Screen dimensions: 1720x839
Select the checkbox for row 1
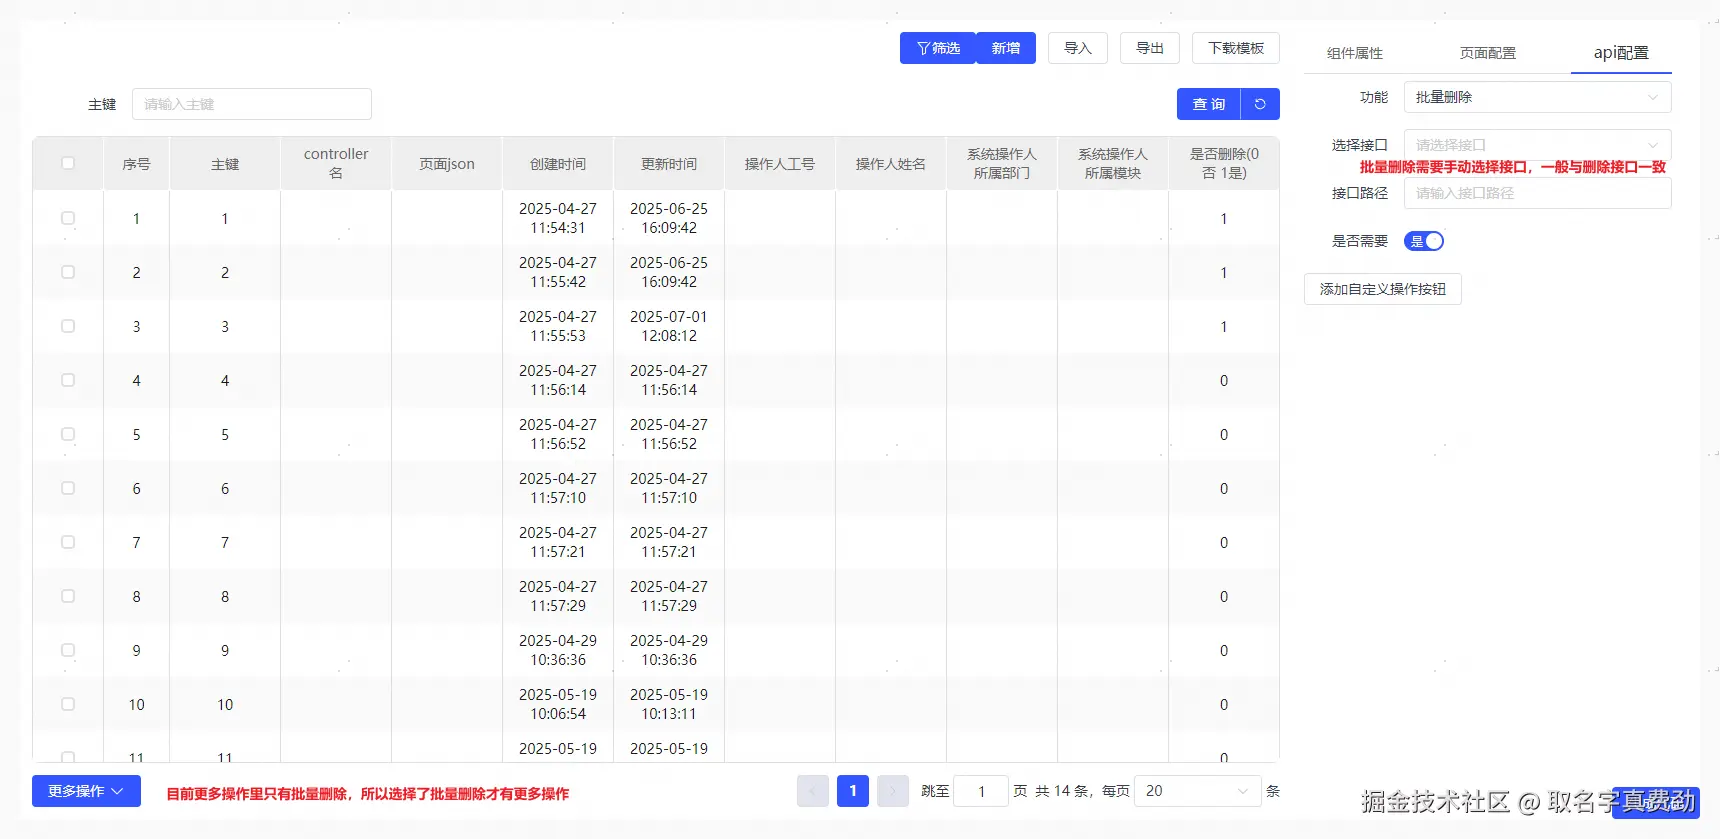pos(68,218)
